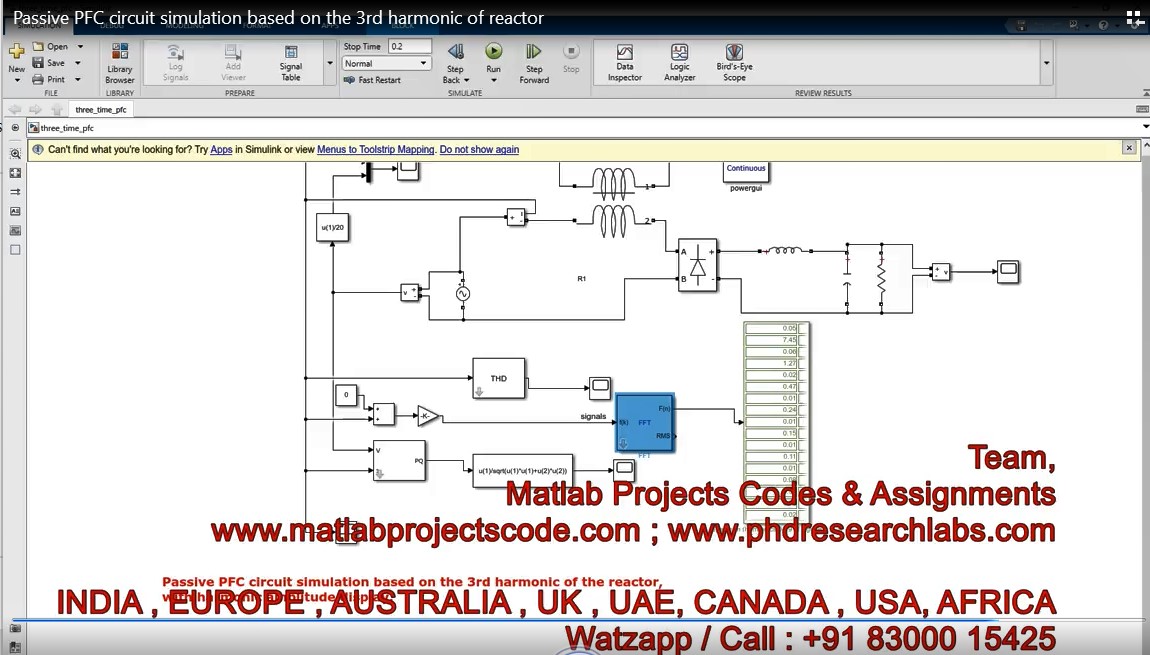Select the u(1)/sqrt power factor function block

(523, 471)
